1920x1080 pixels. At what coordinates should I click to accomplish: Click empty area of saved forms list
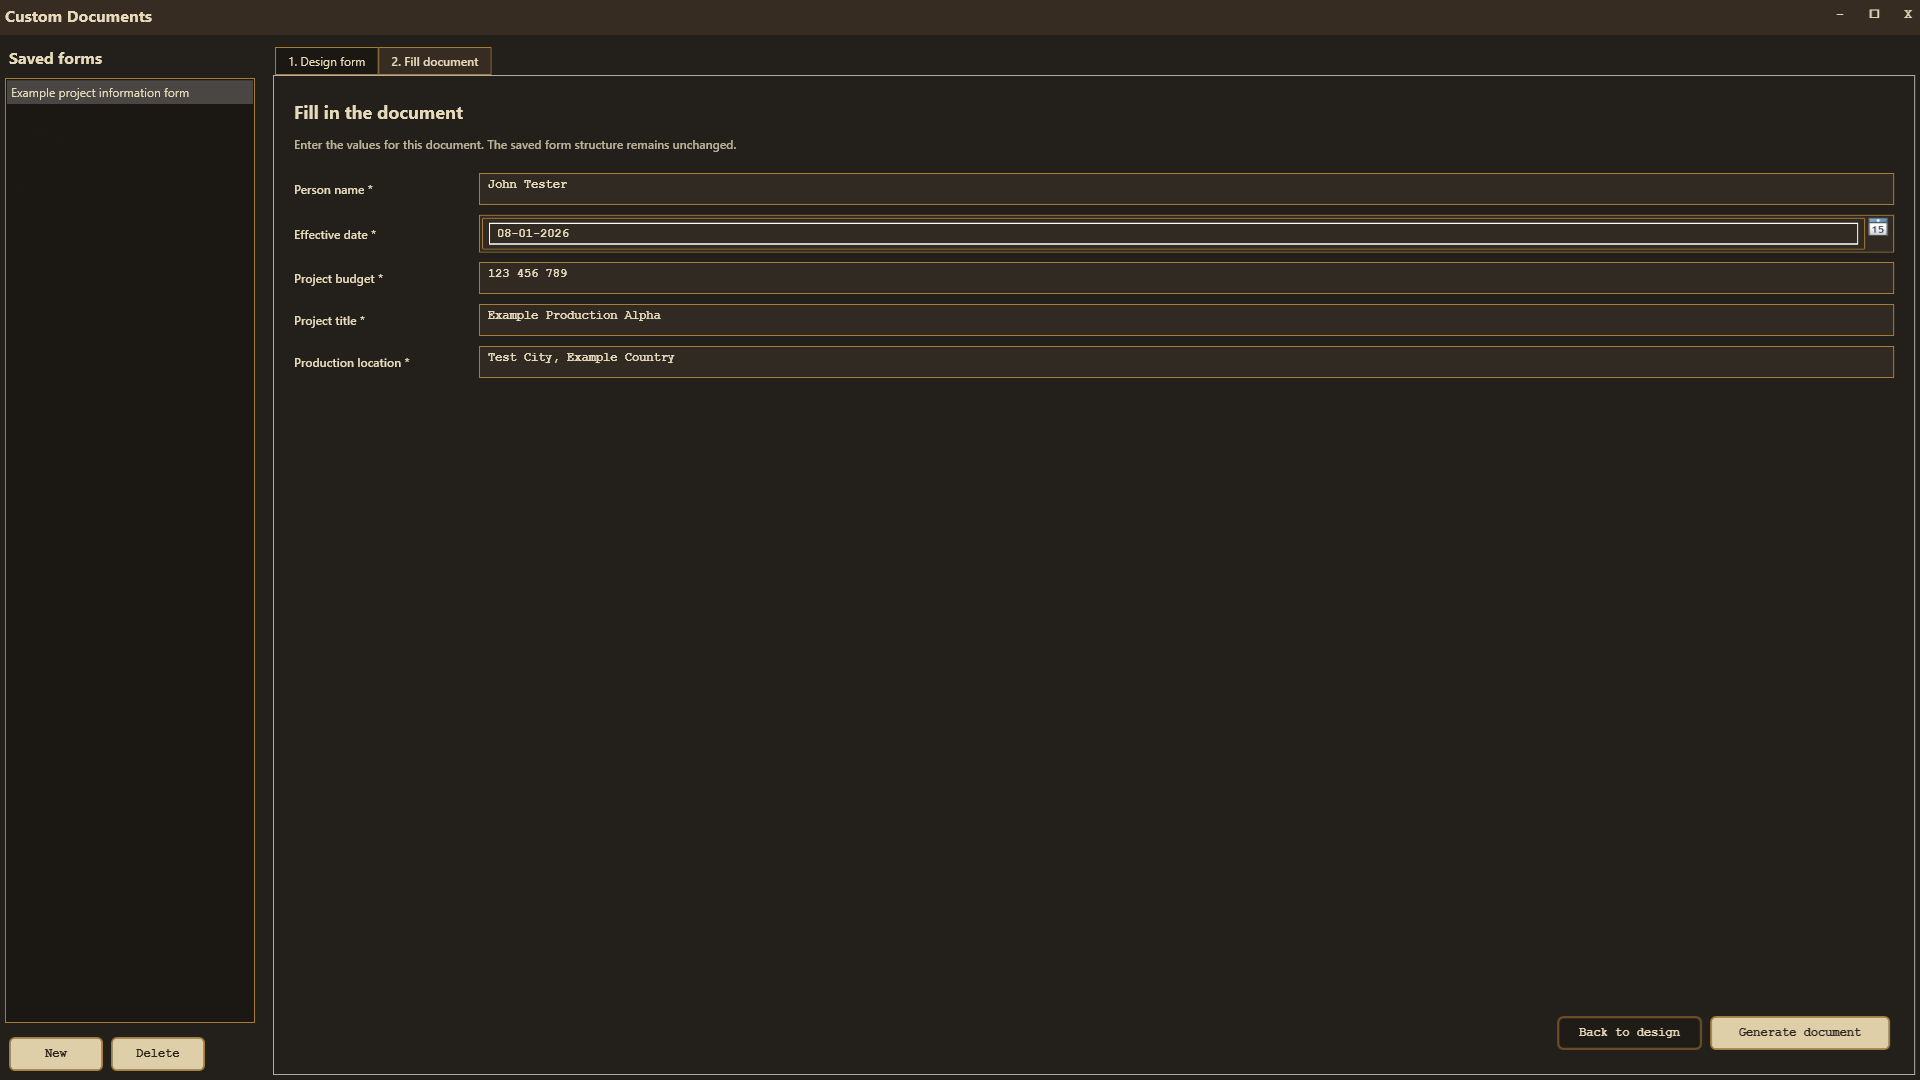tap(130, 560)
